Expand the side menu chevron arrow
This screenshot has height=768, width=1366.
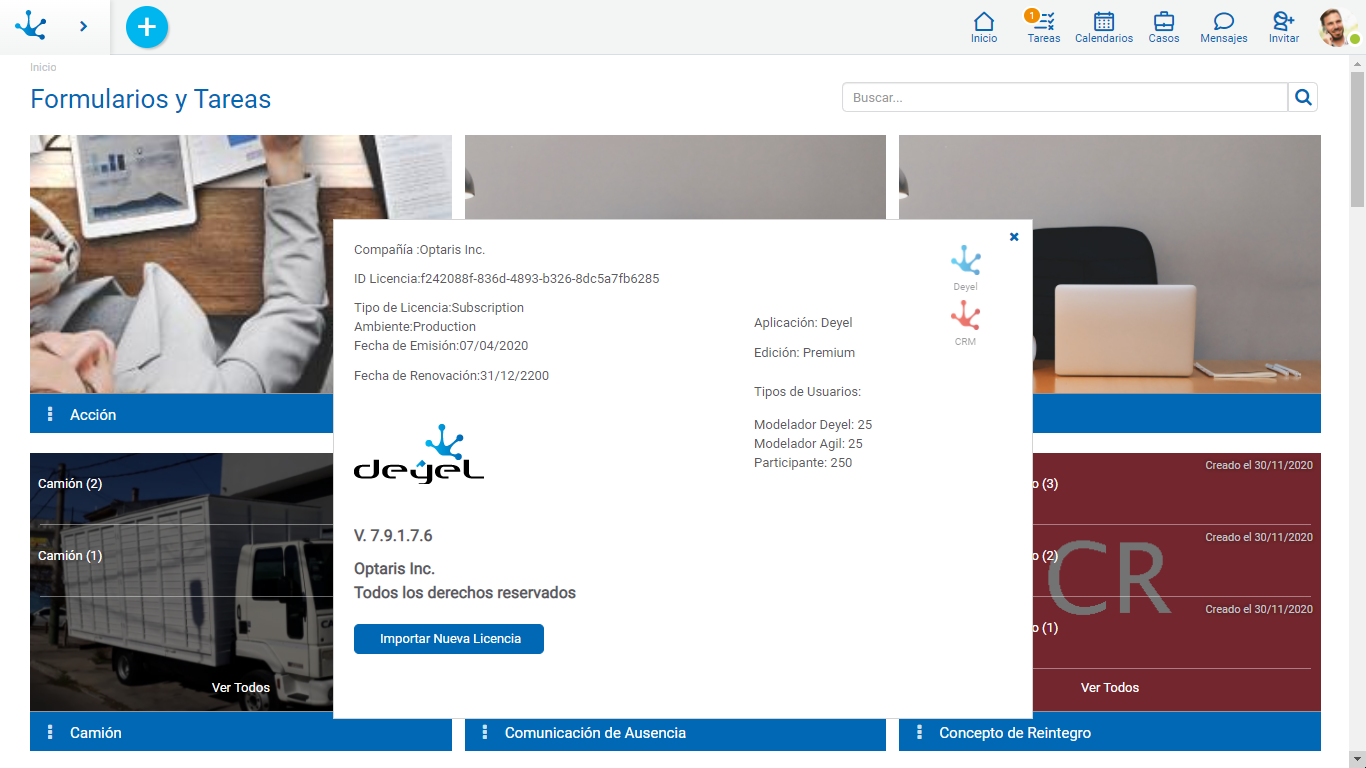point(83,26)
